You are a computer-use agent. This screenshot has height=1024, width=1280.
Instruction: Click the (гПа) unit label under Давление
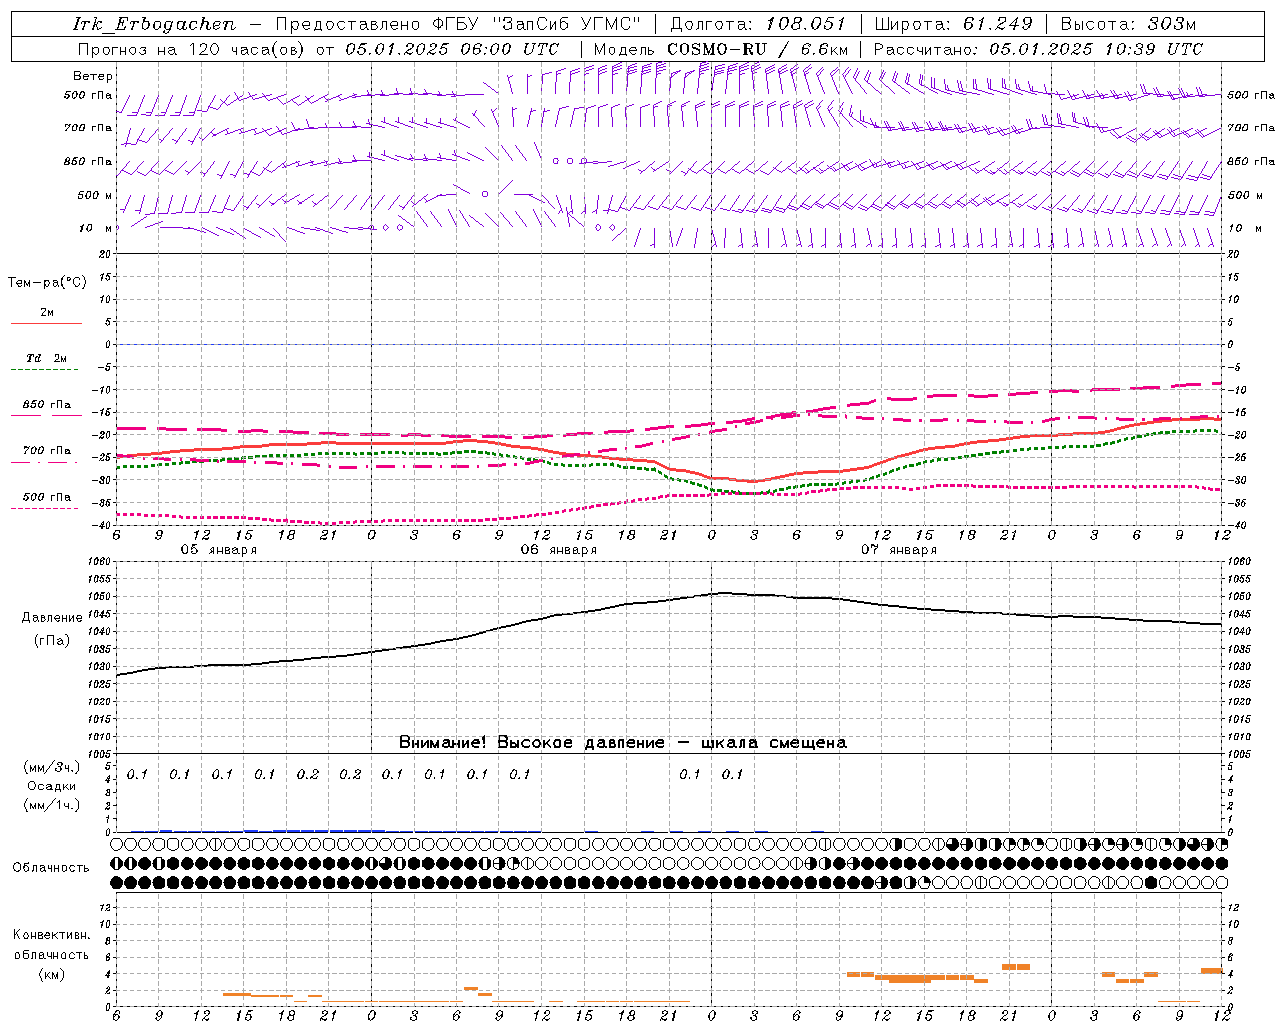coord(51,641)
